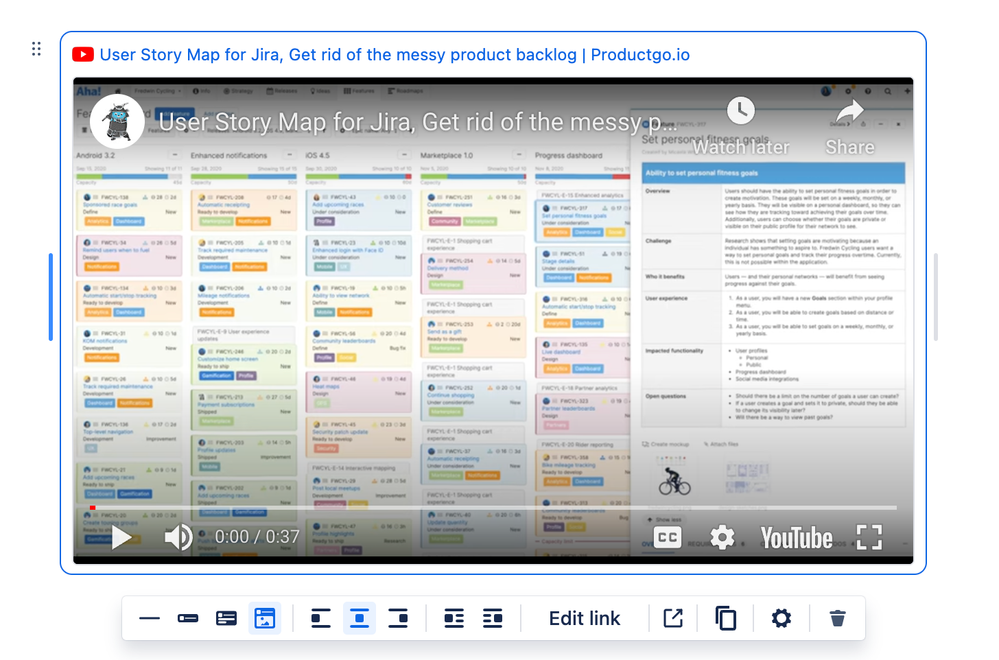Click the video progress bar
999x660 pixels.
tap(494, 508)
